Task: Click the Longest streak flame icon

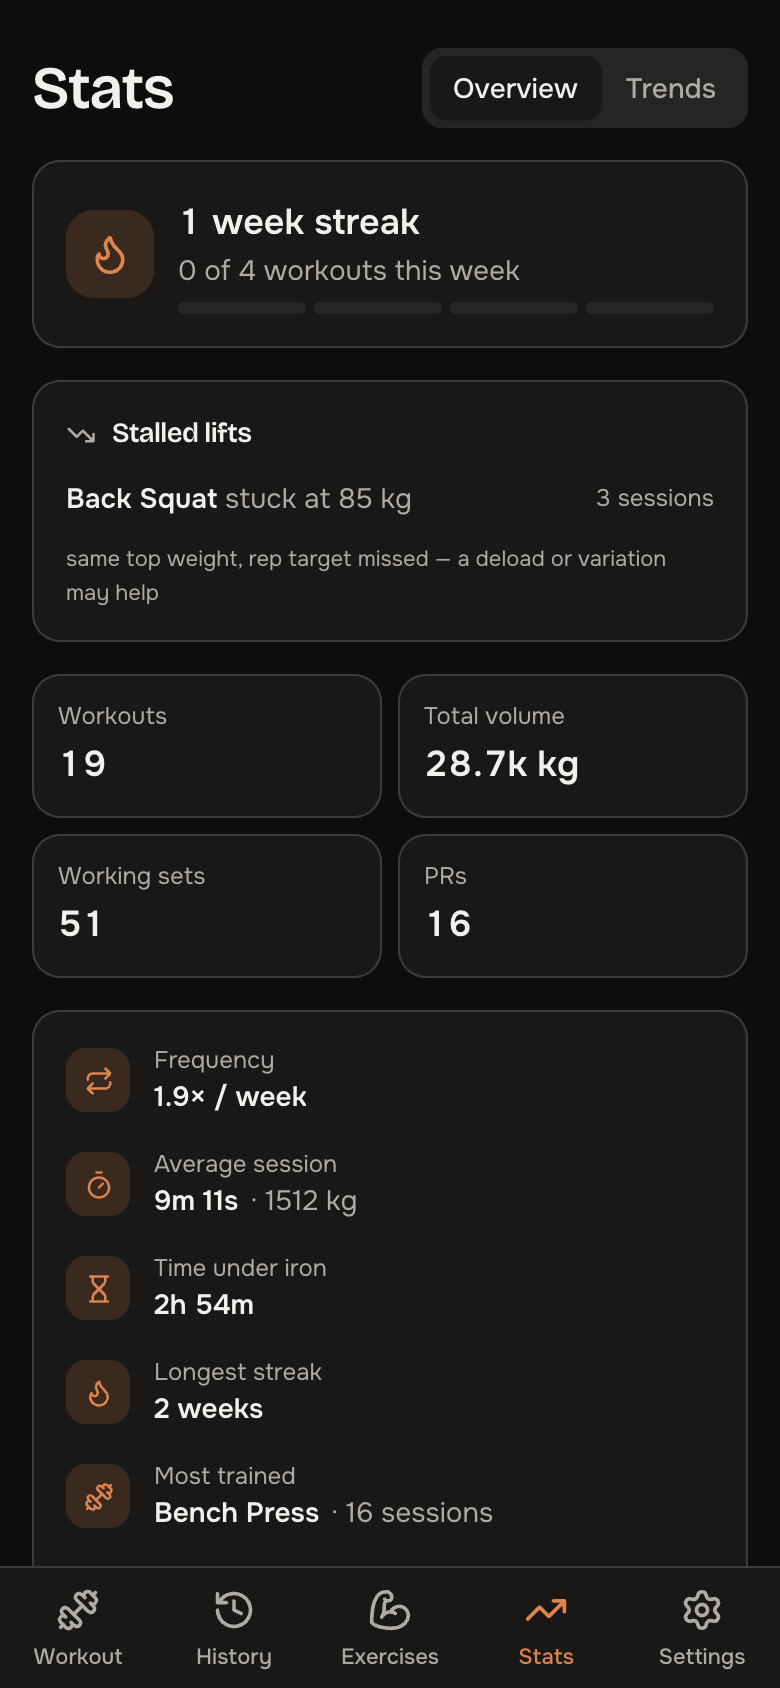Action: (x=98, y=1392)
